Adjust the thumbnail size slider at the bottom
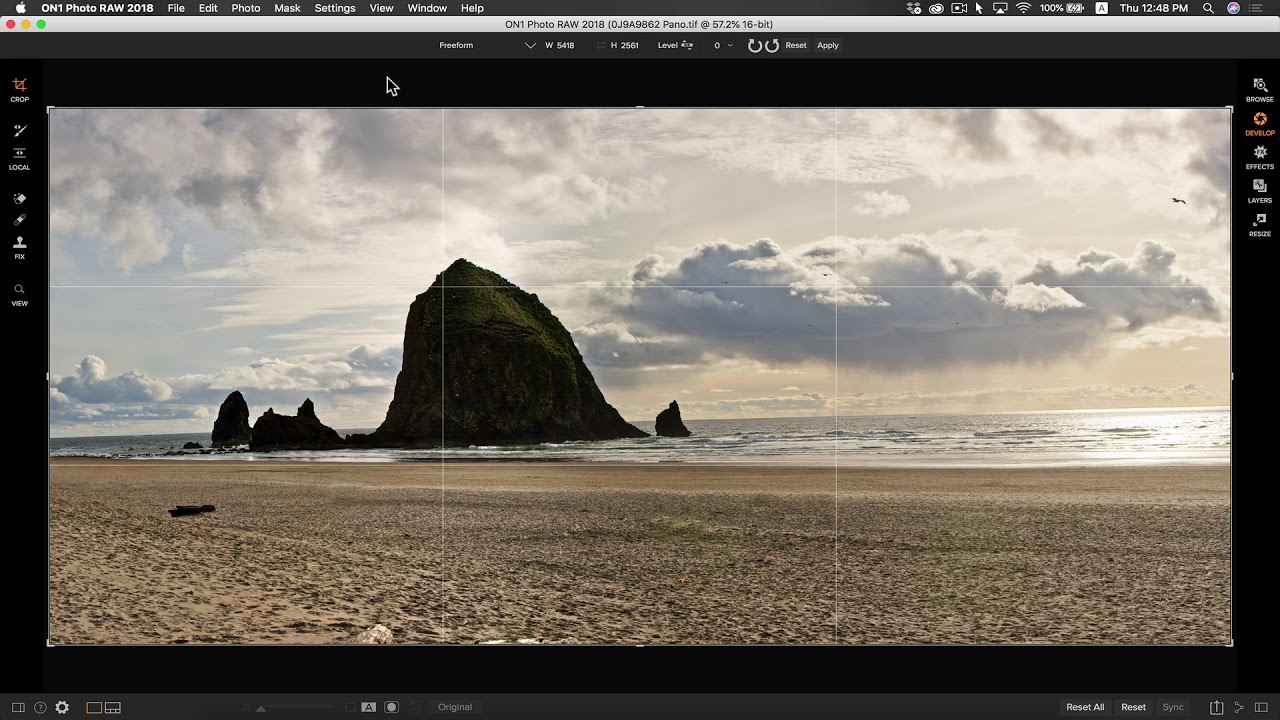1280x720 pixels. click(x=261, y=708)
